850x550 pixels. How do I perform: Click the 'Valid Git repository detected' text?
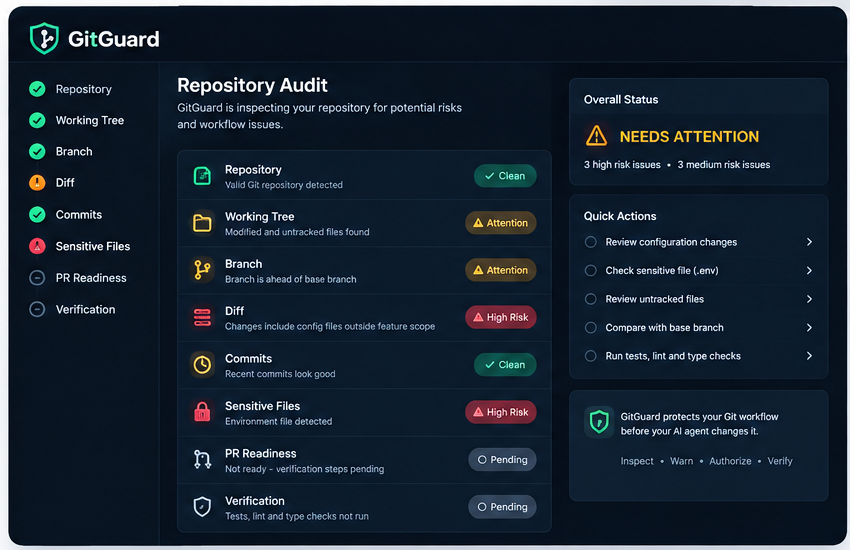[x=284, y=185]
